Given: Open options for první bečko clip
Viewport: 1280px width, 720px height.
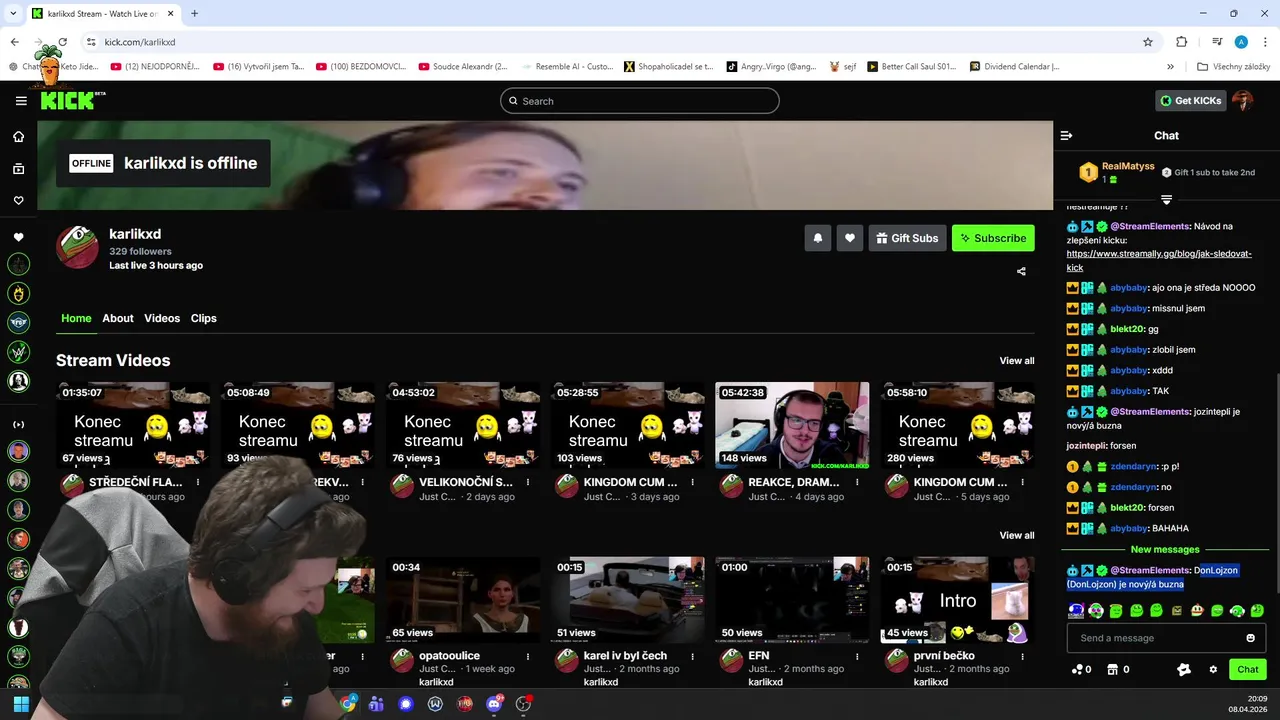Looking at the screenshot, I should pos(1023,656).
